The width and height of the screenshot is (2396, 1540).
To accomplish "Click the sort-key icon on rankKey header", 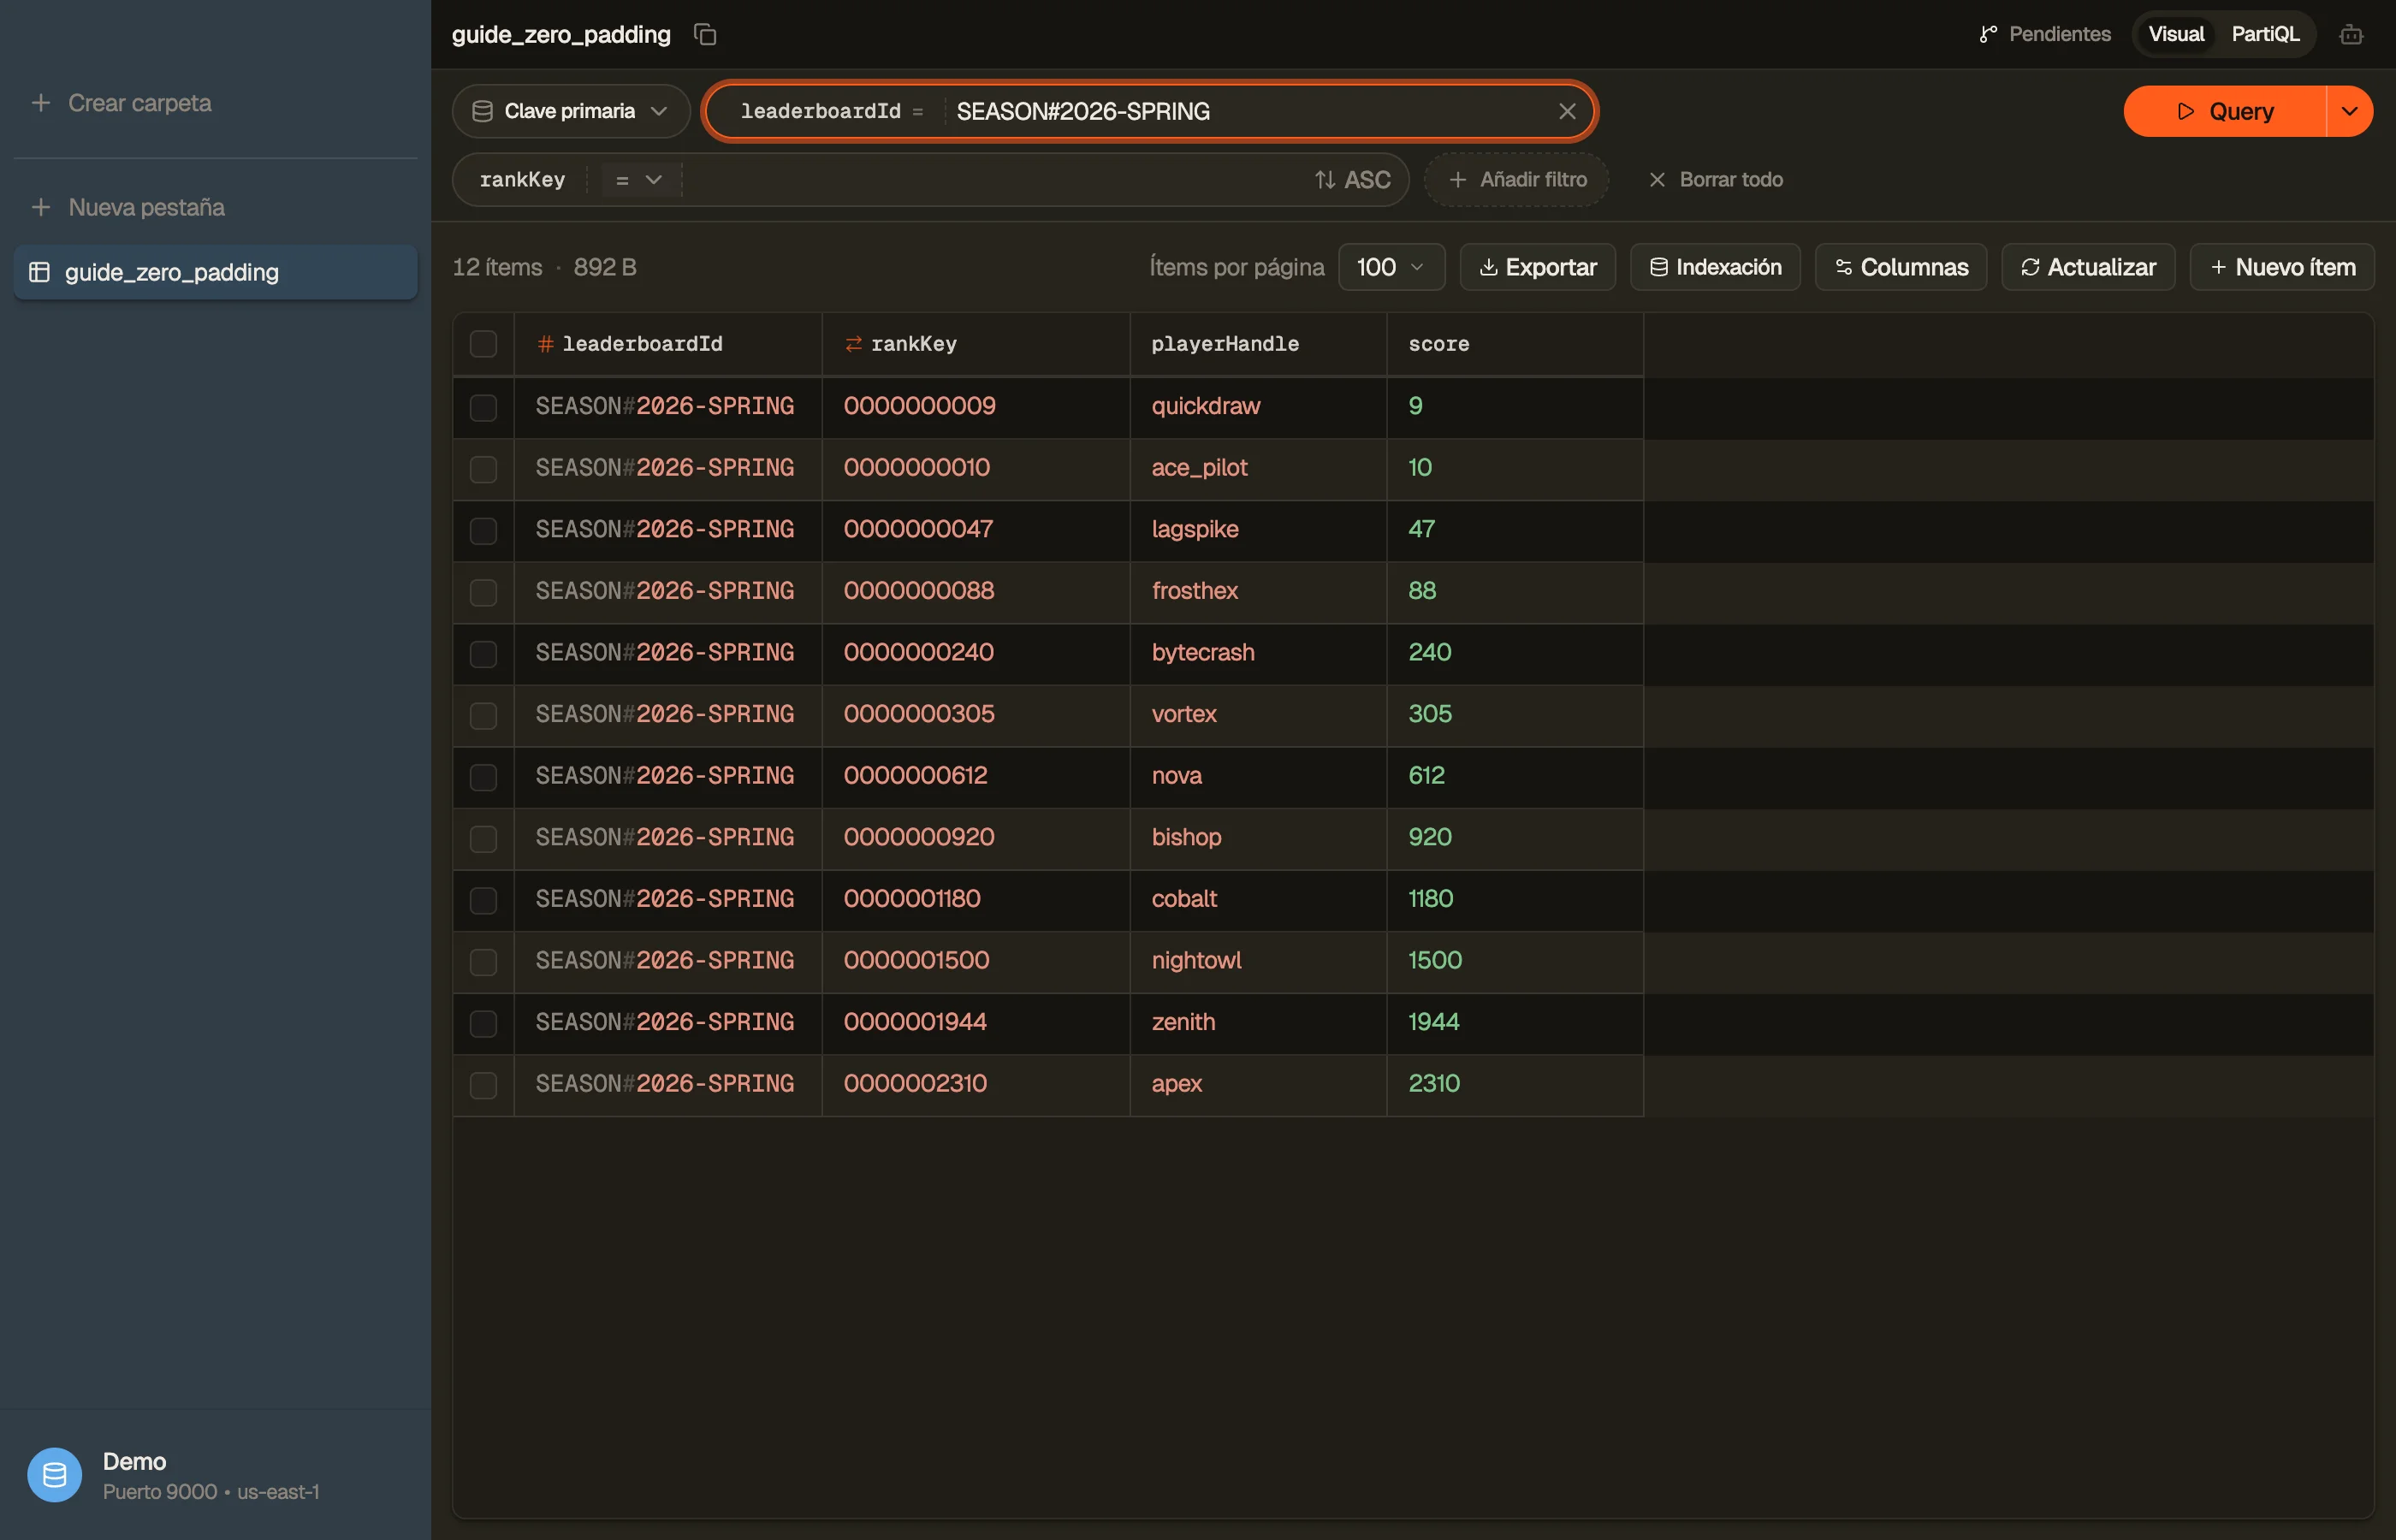I will click(853, 344).
